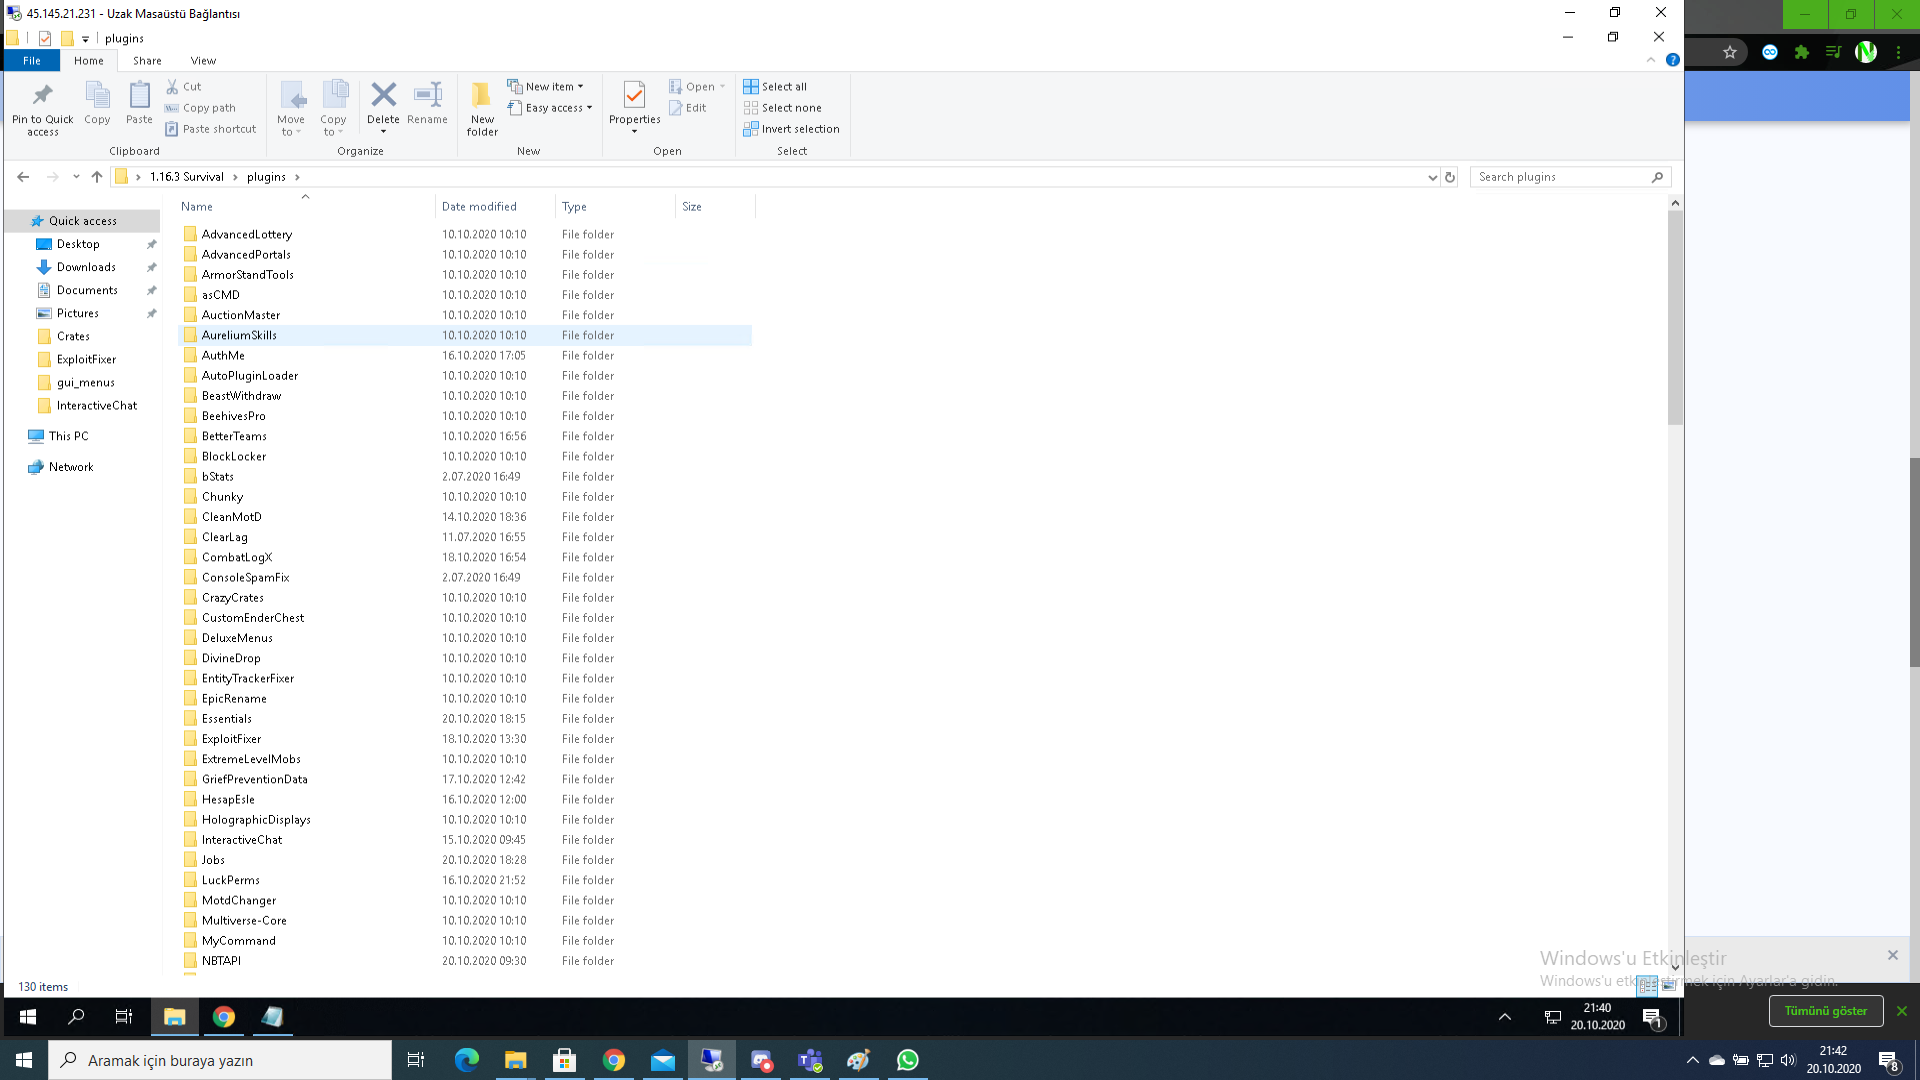Click Tümünü göster button
The height and width of the screenshot is (1080, 1920).
point(1825,1011)
